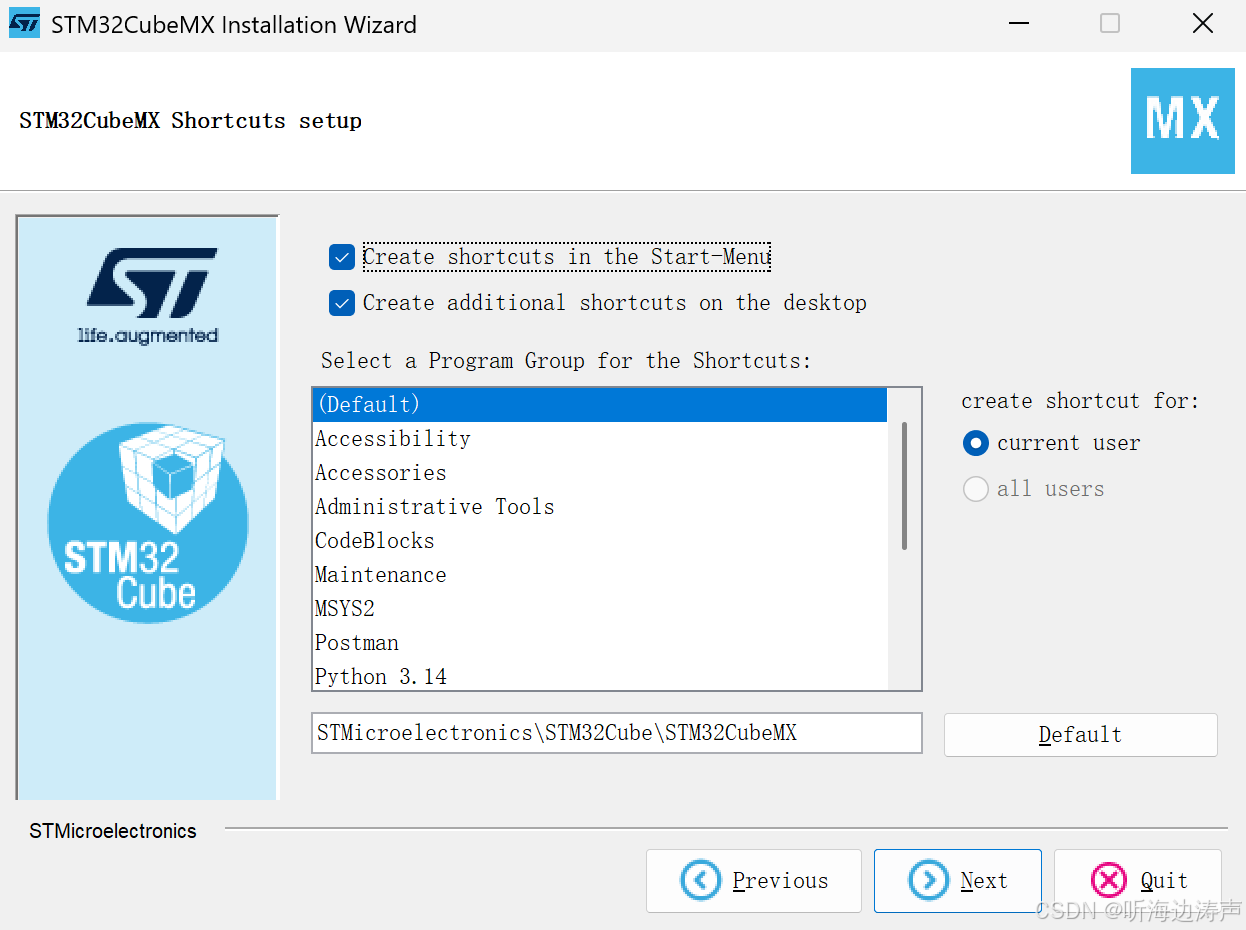Pick Python 3.14 program group
Image resolution: width=1246 pixels, height=930 pixels.
(x=600, y=676)
